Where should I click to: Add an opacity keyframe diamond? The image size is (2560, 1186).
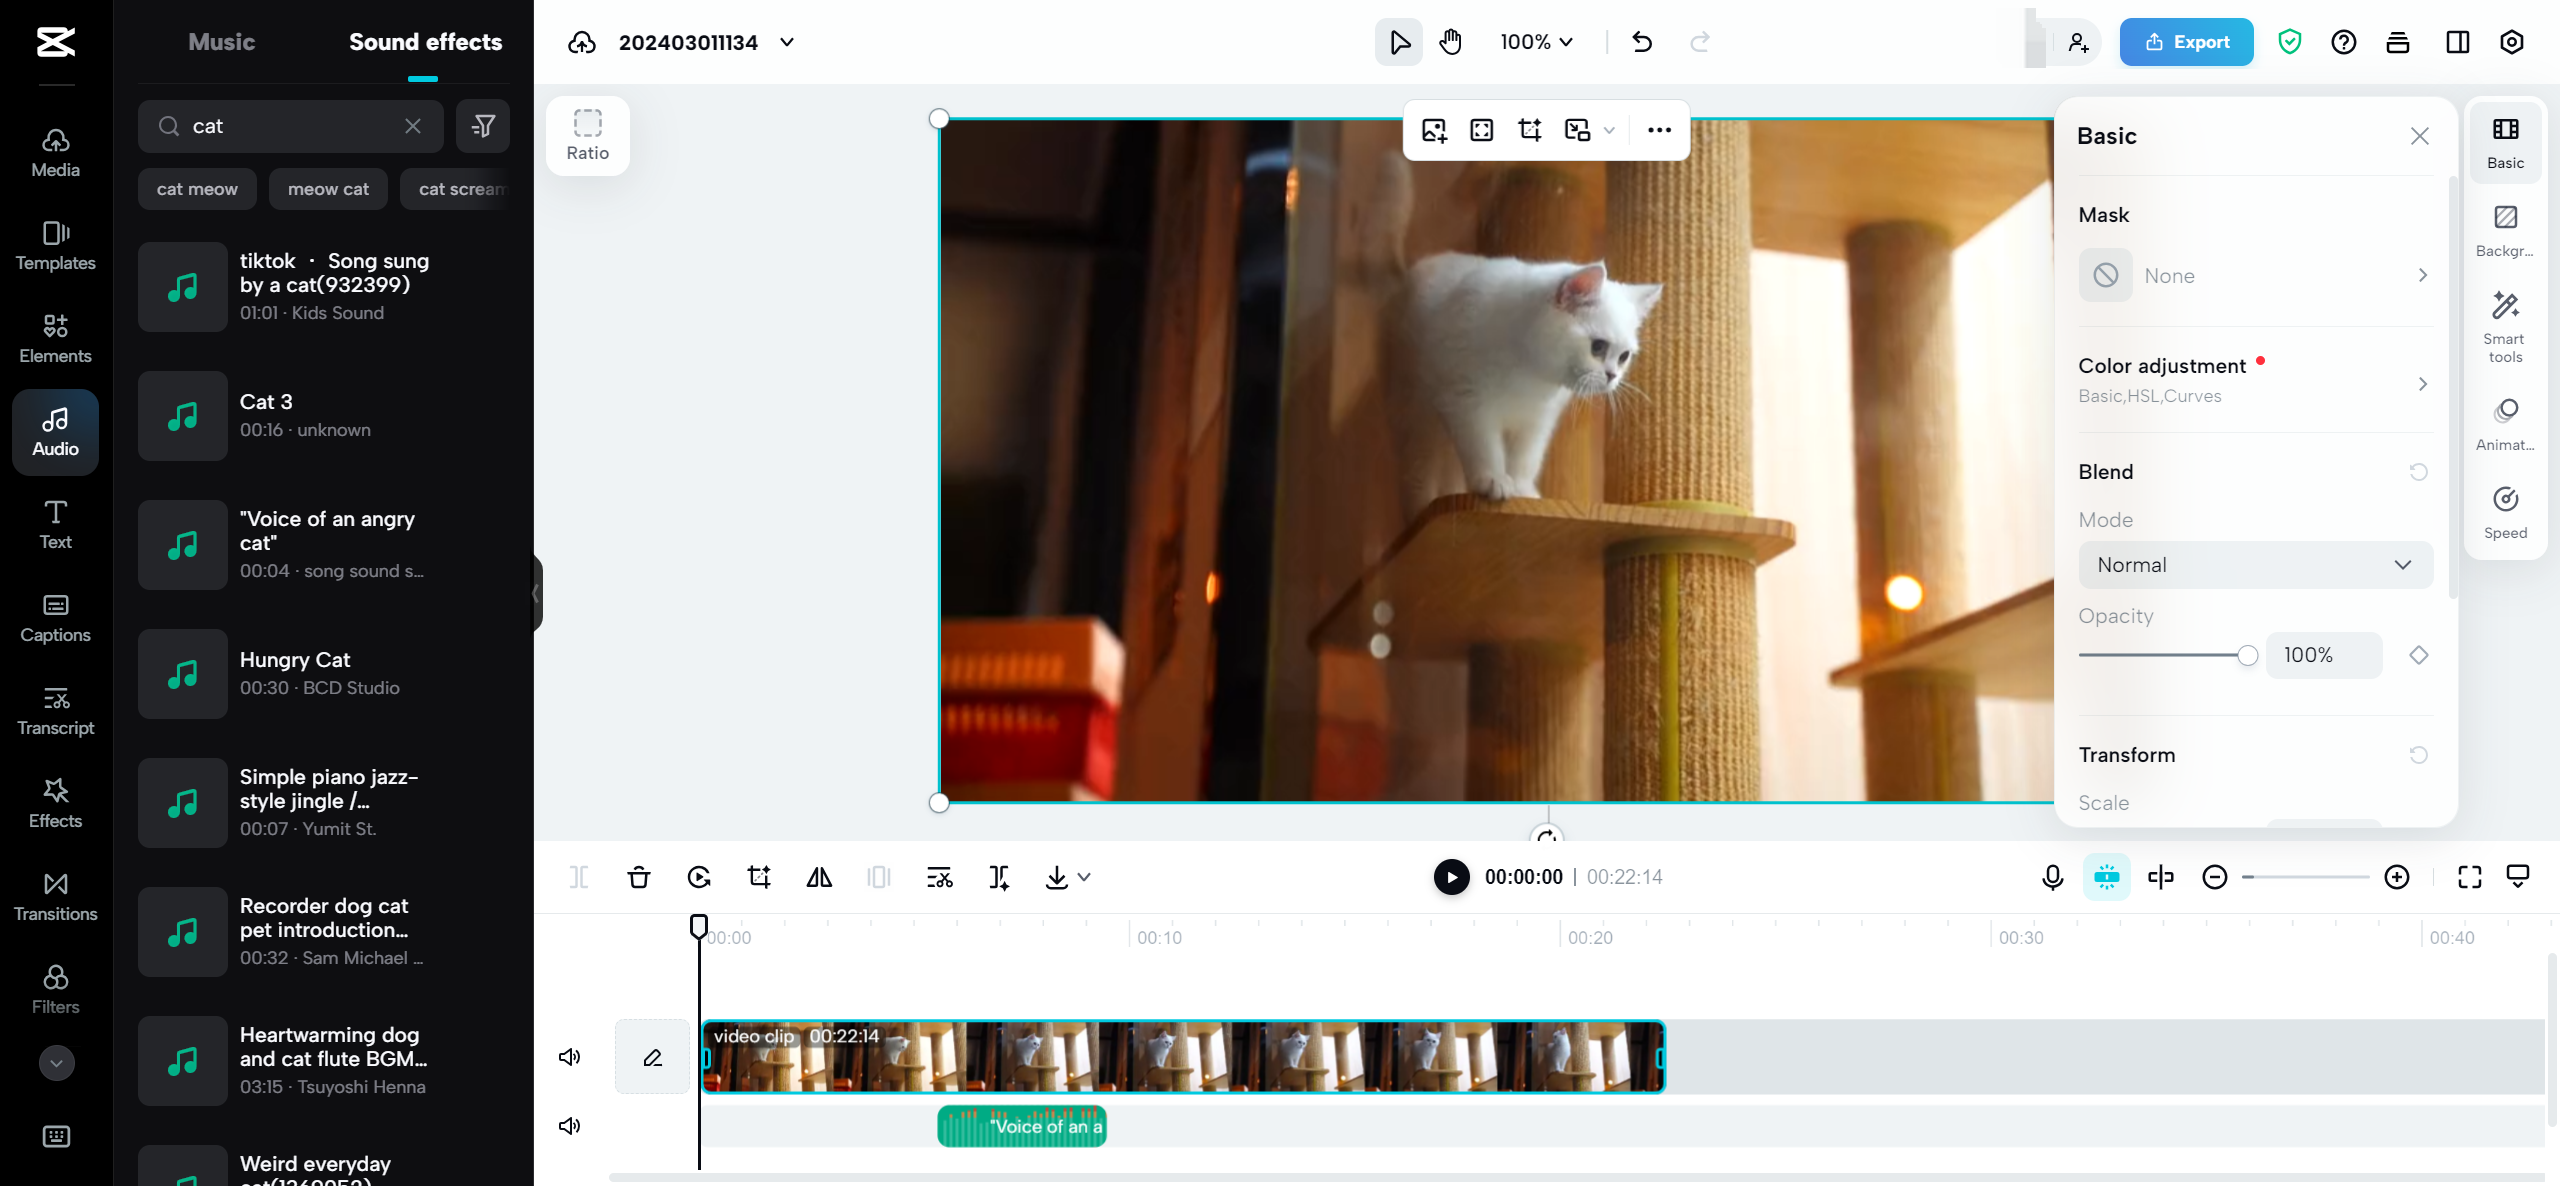pos(2419,655)
